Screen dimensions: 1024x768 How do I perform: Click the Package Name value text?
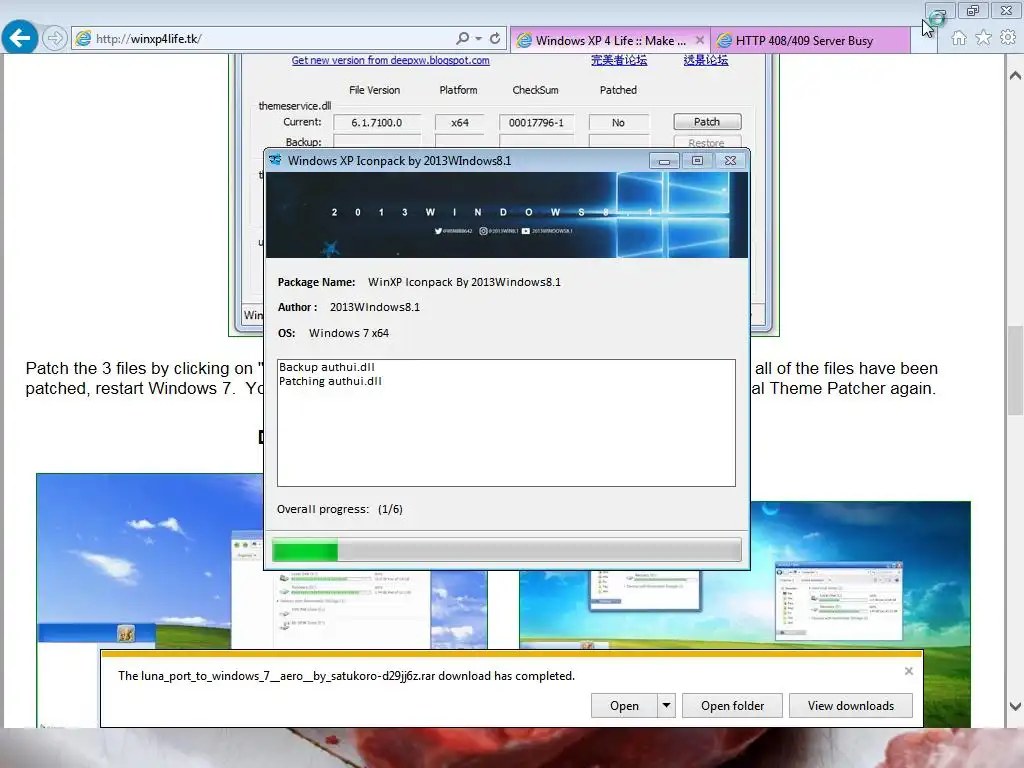point(464,282)
